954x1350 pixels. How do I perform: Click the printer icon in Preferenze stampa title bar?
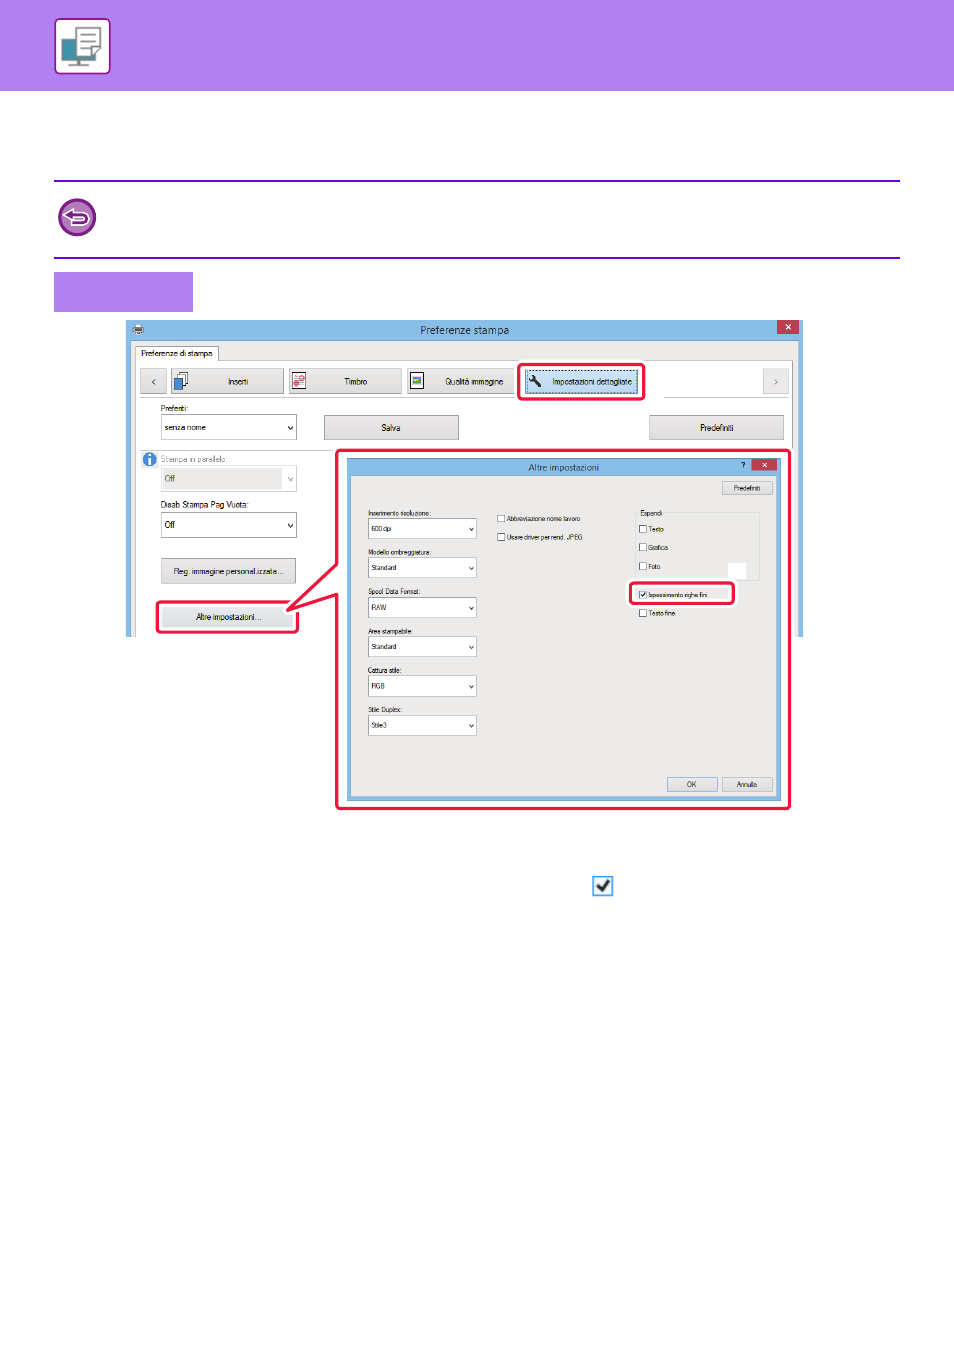pos(138,329)
